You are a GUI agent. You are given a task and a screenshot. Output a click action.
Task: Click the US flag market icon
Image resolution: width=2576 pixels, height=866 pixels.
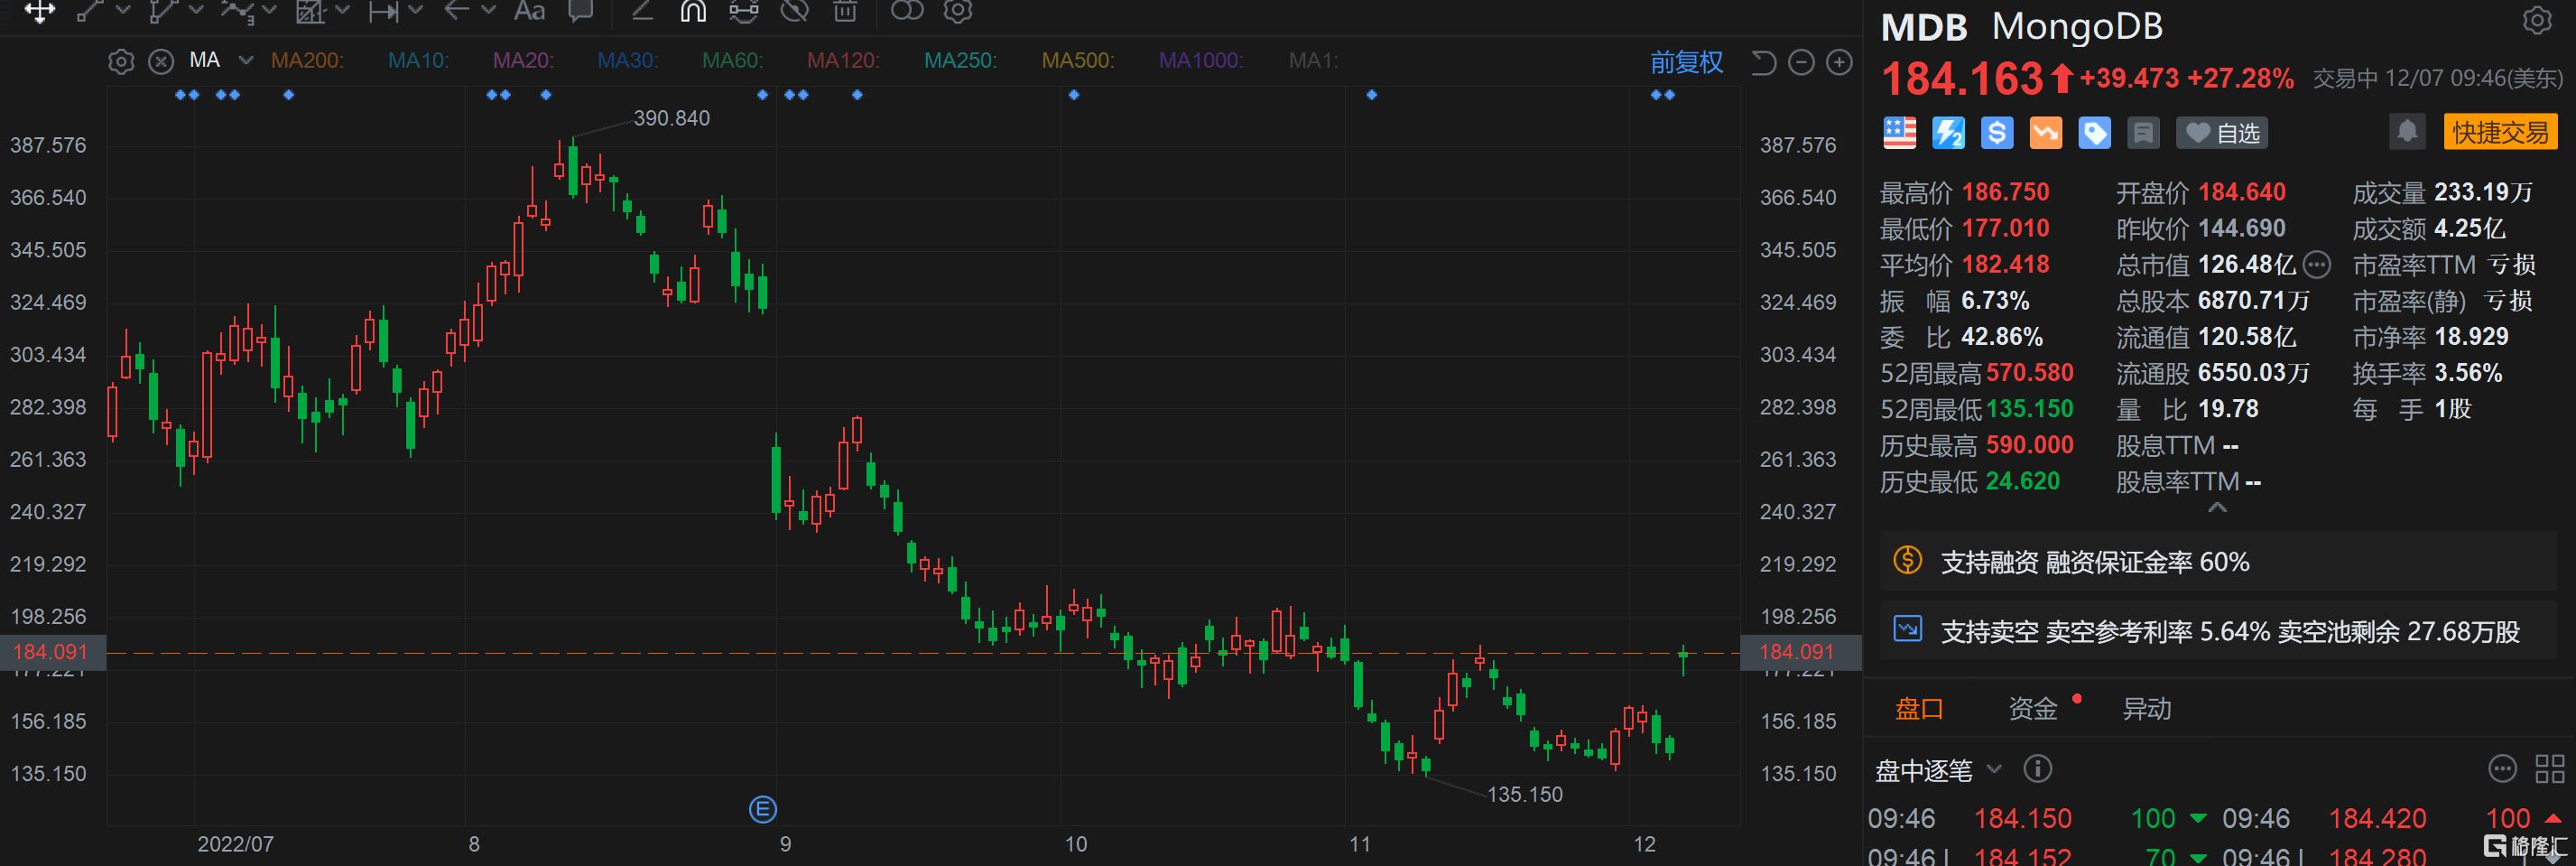click(1899, 133)
